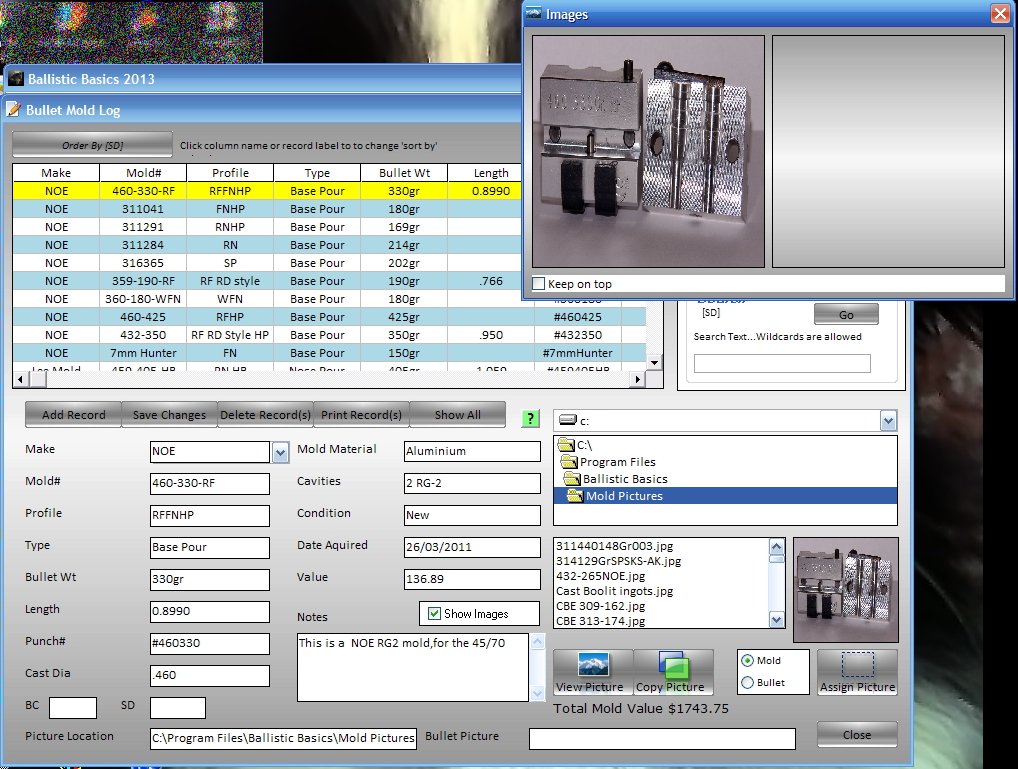
Task: Click the Bullet Mold Log pencil icon
Action: click(x=13, y=109)
